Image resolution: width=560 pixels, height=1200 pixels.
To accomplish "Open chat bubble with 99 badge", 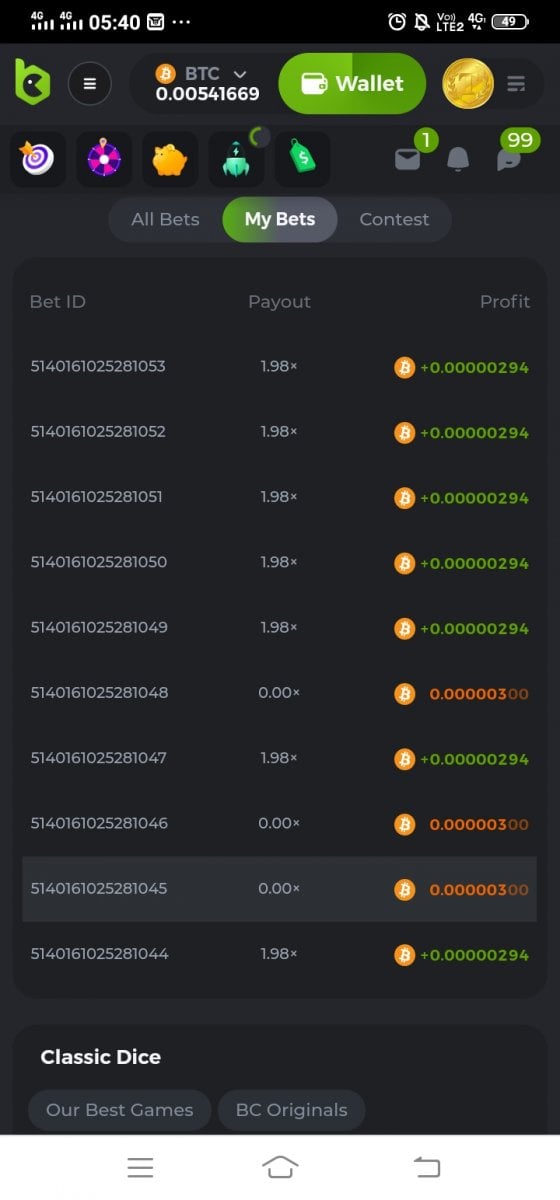I will coord(509,159).
